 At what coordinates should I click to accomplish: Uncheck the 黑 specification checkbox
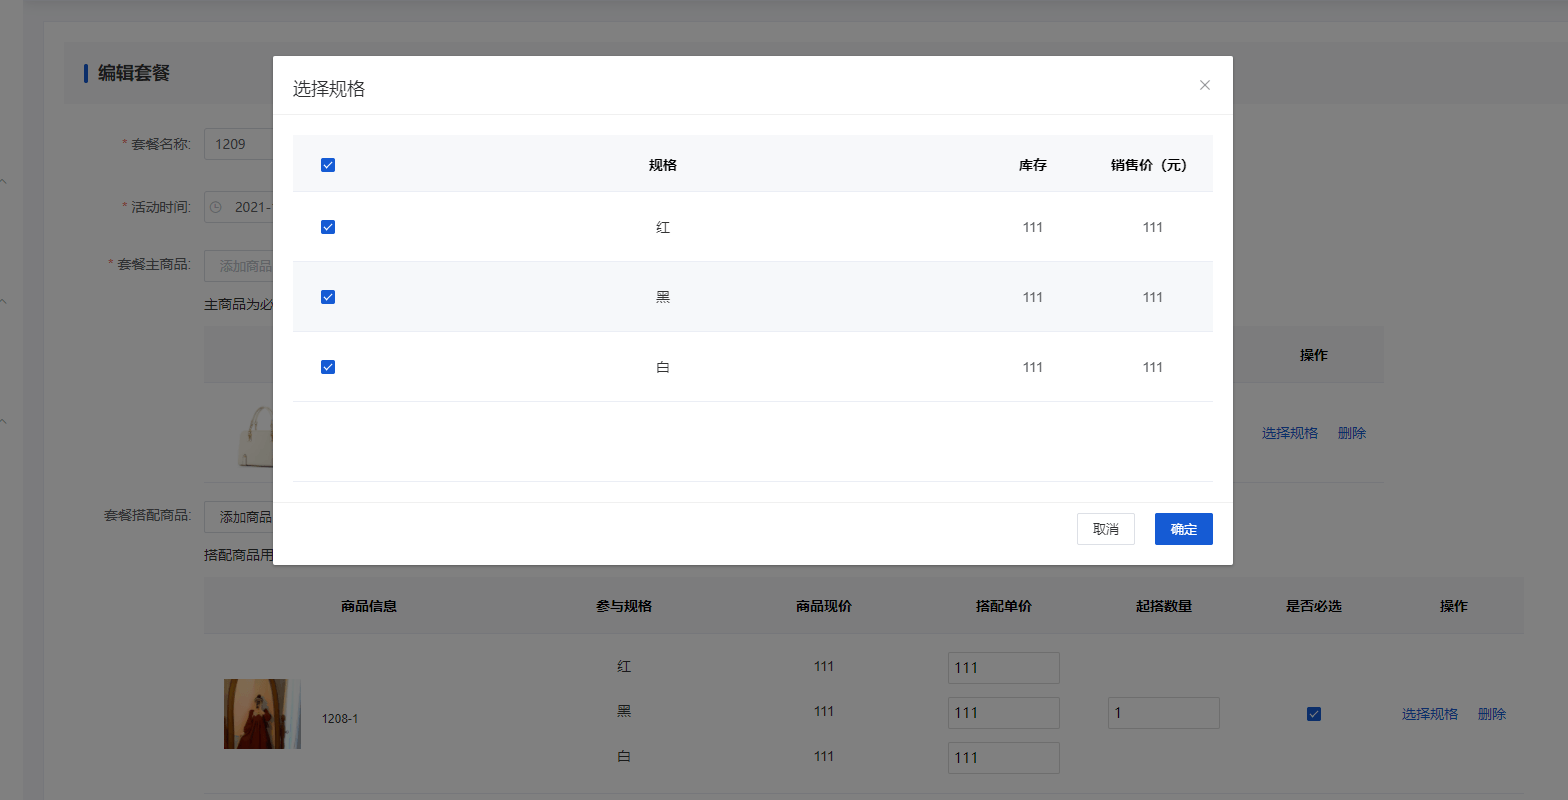coord(328,297)
